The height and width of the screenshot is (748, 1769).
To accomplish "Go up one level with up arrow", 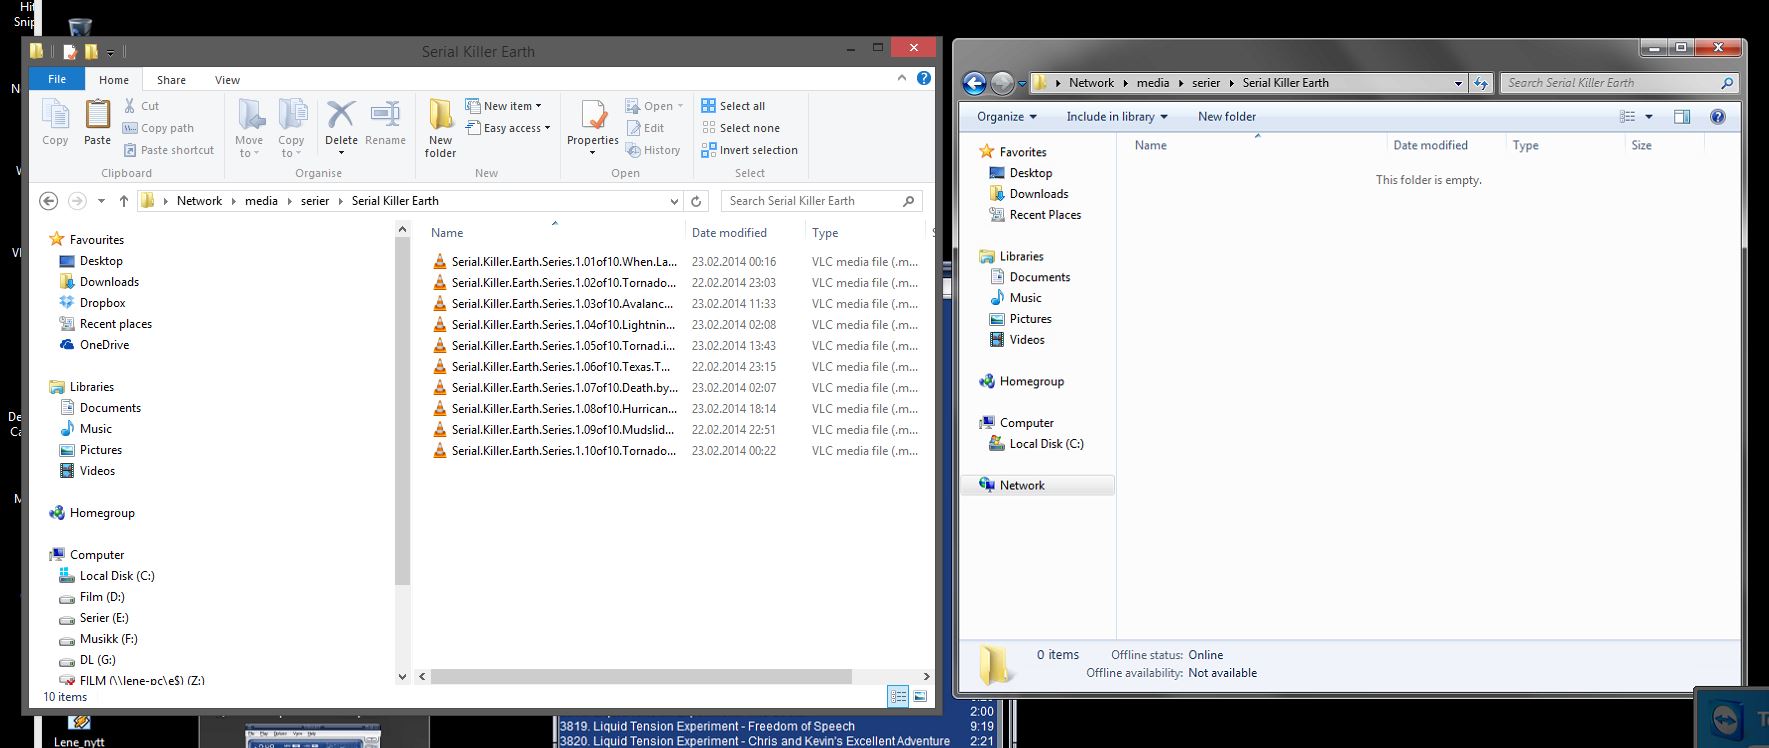I will tap(123, 201).
